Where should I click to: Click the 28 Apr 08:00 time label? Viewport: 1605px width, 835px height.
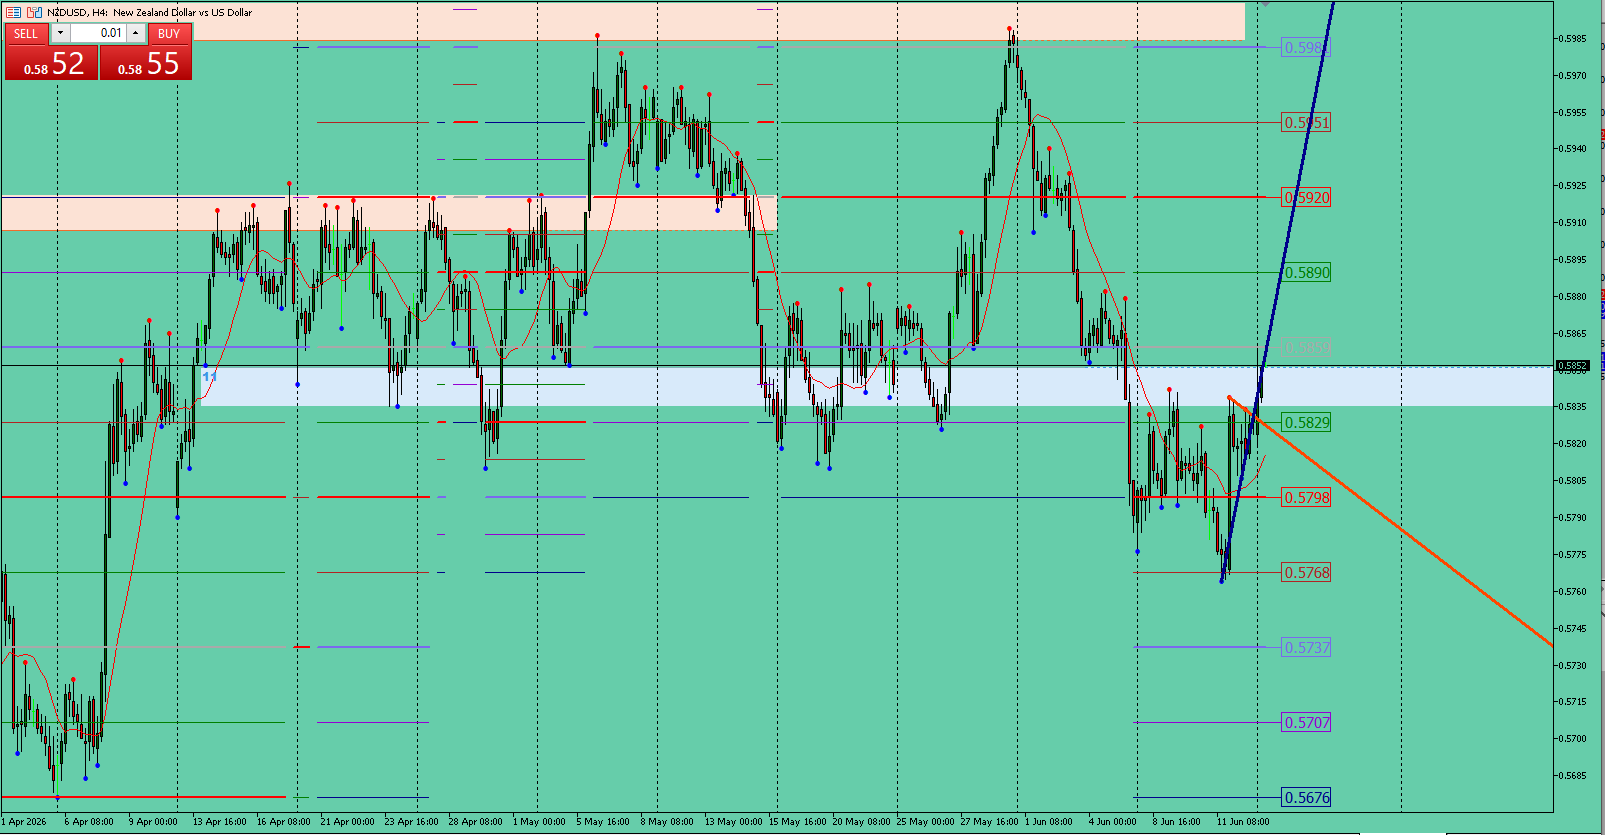point(476,822)
